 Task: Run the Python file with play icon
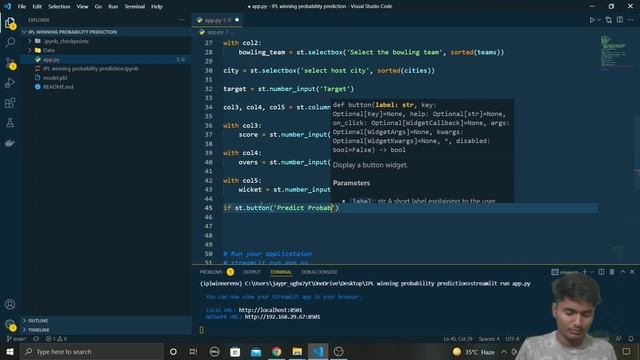point(592,20)
